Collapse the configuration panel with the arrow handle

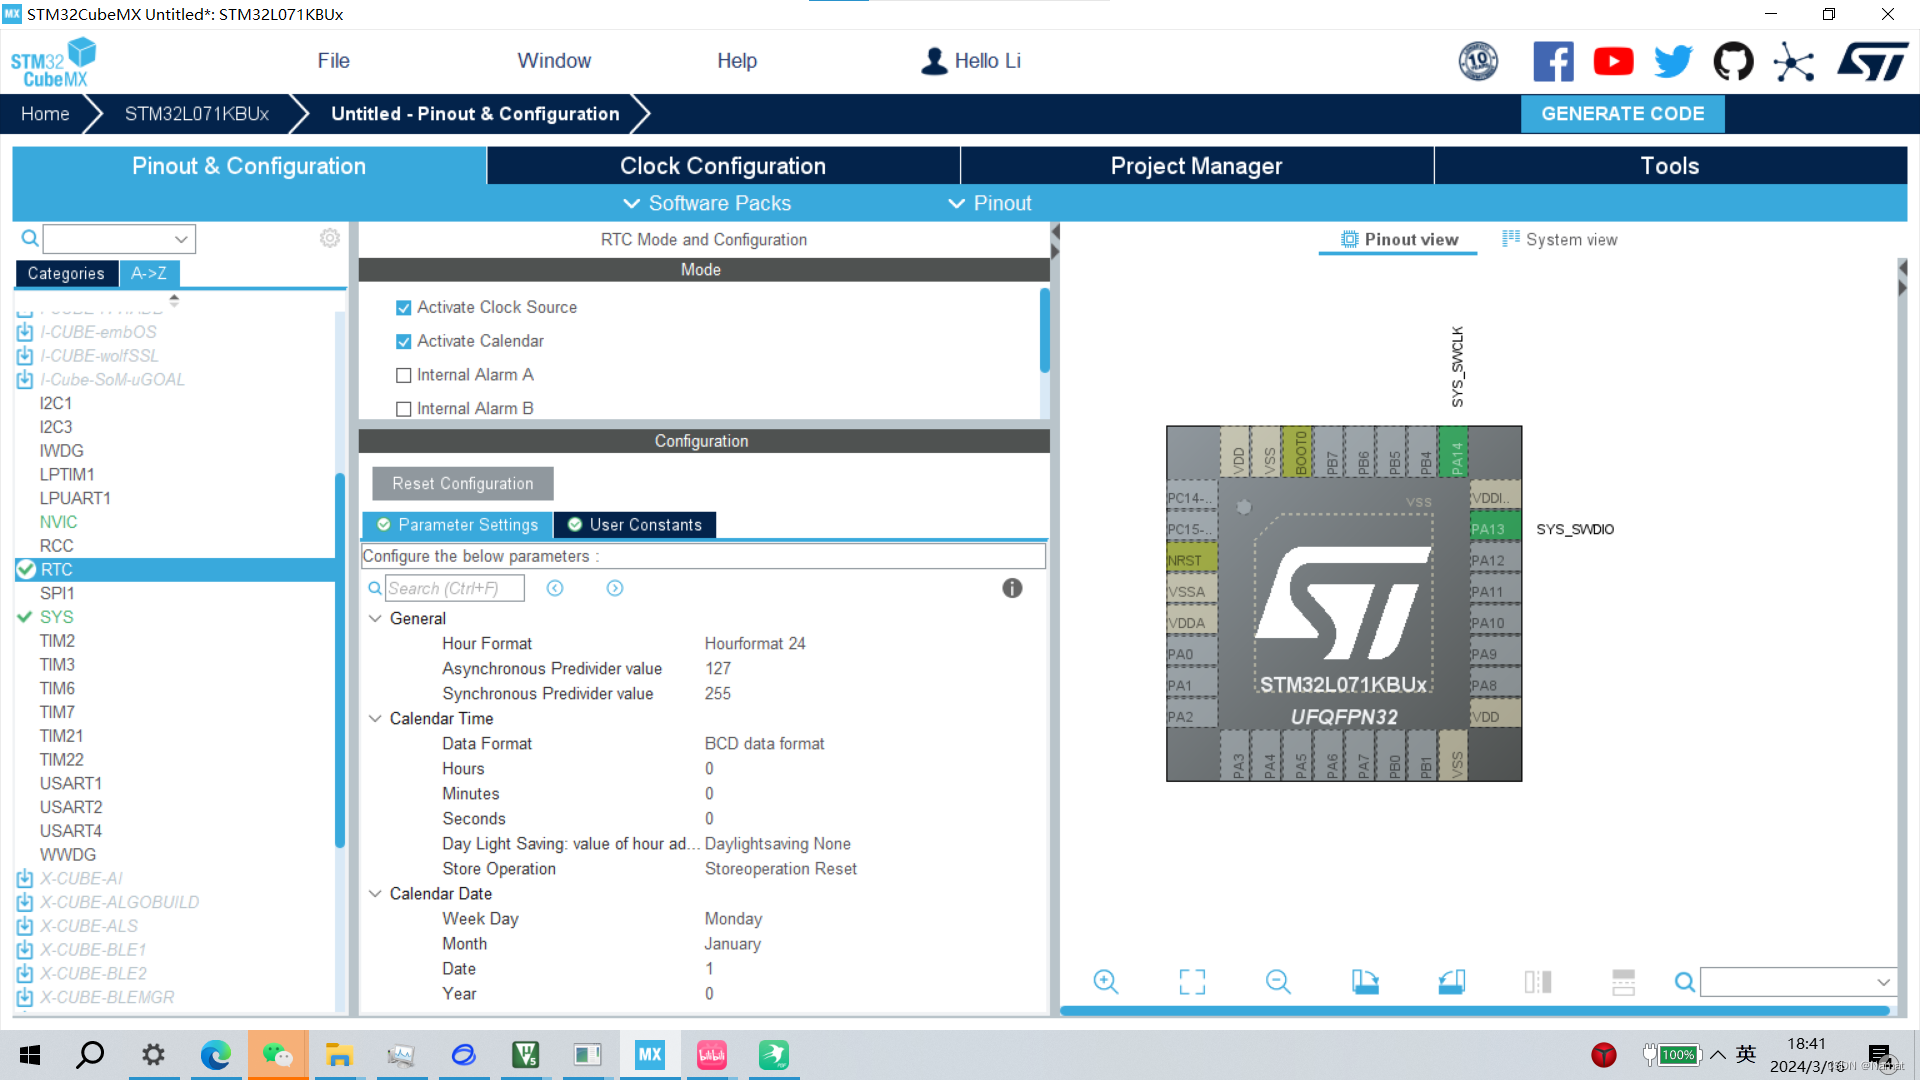point(1054,241)
